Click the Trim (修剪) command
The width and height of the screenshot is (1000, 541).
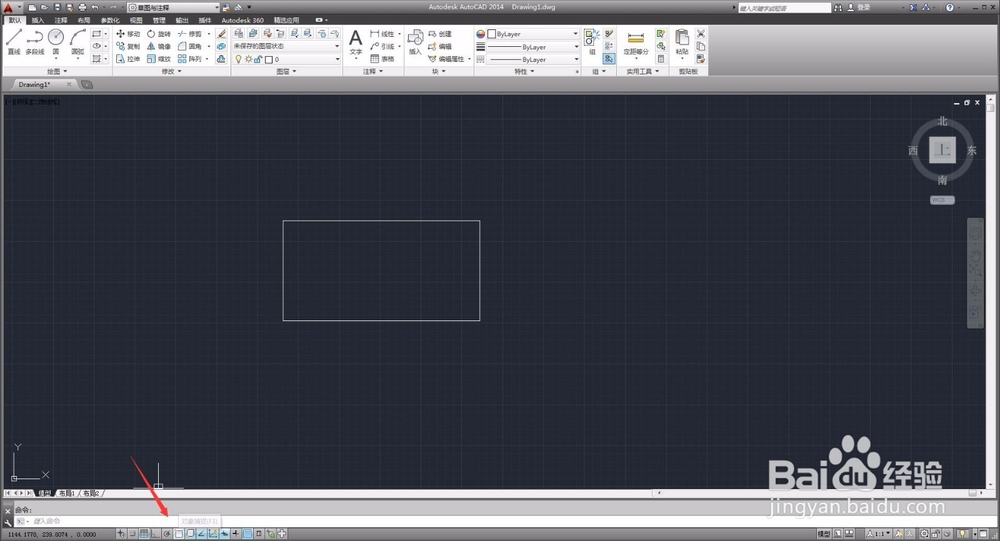(189, 34)
